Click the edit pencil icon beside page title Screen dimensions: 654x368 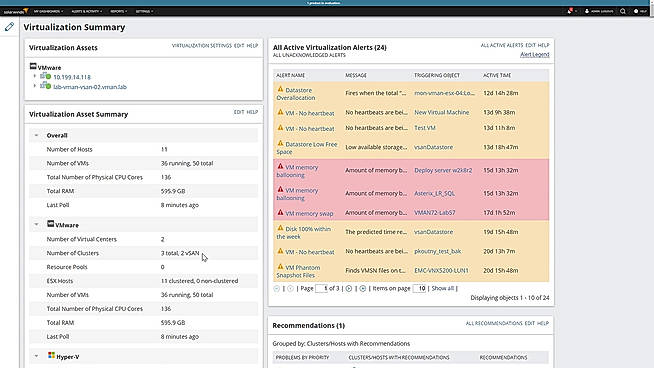tap(10, 27)
